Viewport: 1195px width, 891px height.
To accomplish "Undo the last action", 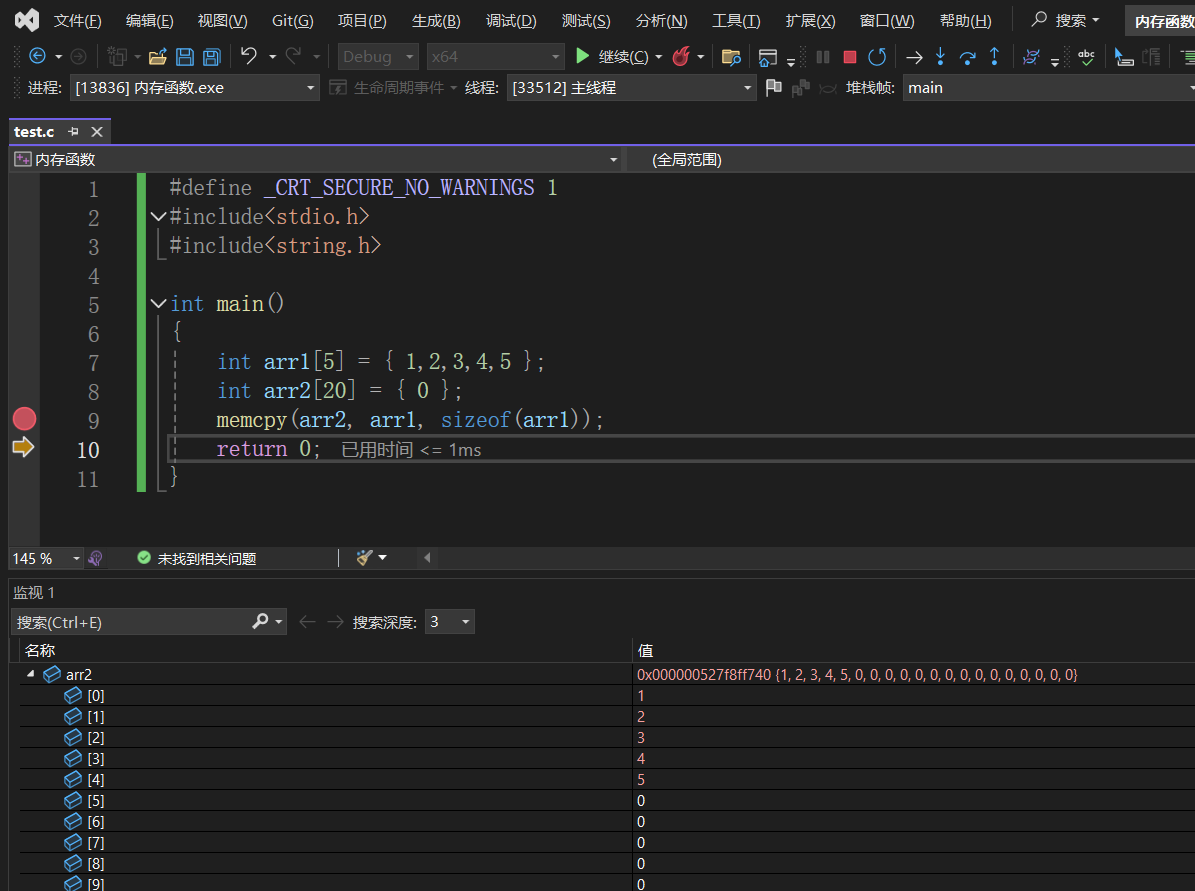I will (x=248, y=56).
